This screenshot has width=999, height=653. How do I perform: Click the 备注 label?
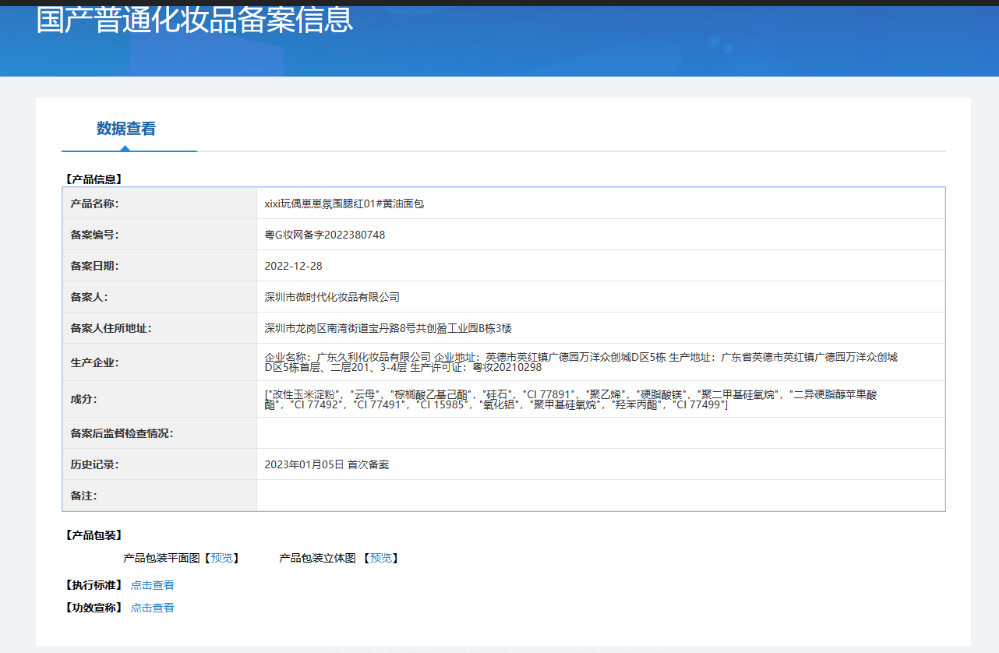click(x=83, y=496)
